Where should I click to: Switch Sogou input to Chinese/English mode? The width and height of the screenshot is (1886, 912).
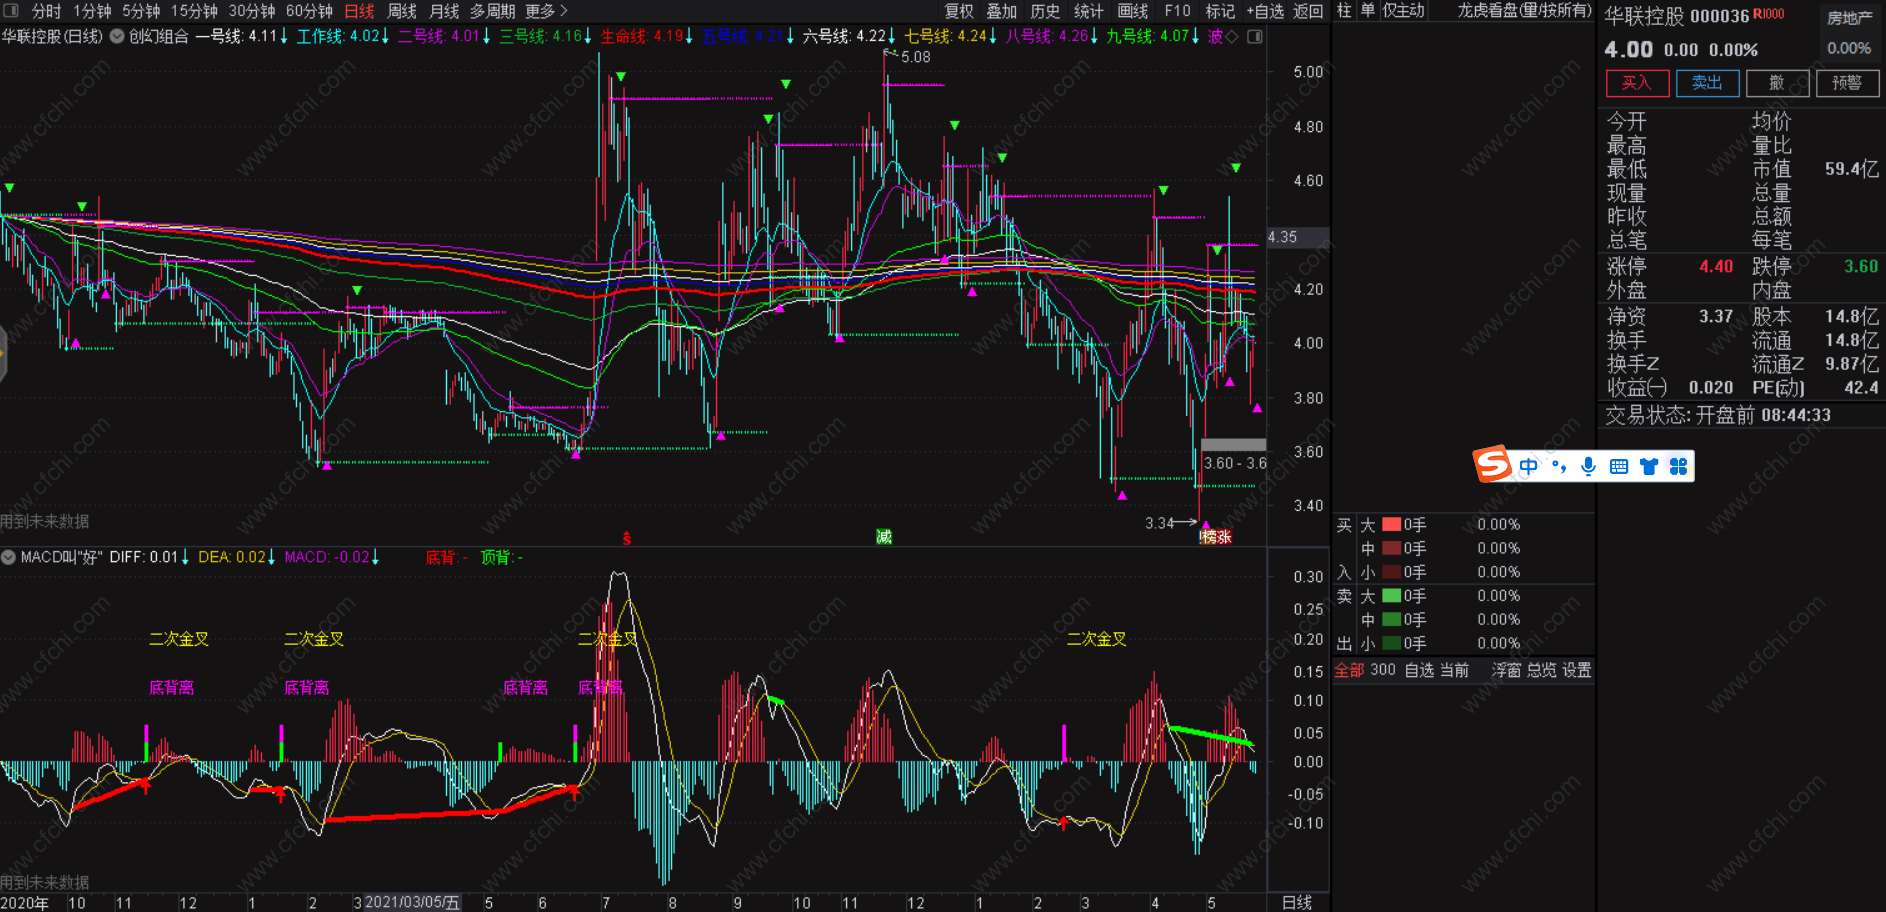click(1529, 466)
